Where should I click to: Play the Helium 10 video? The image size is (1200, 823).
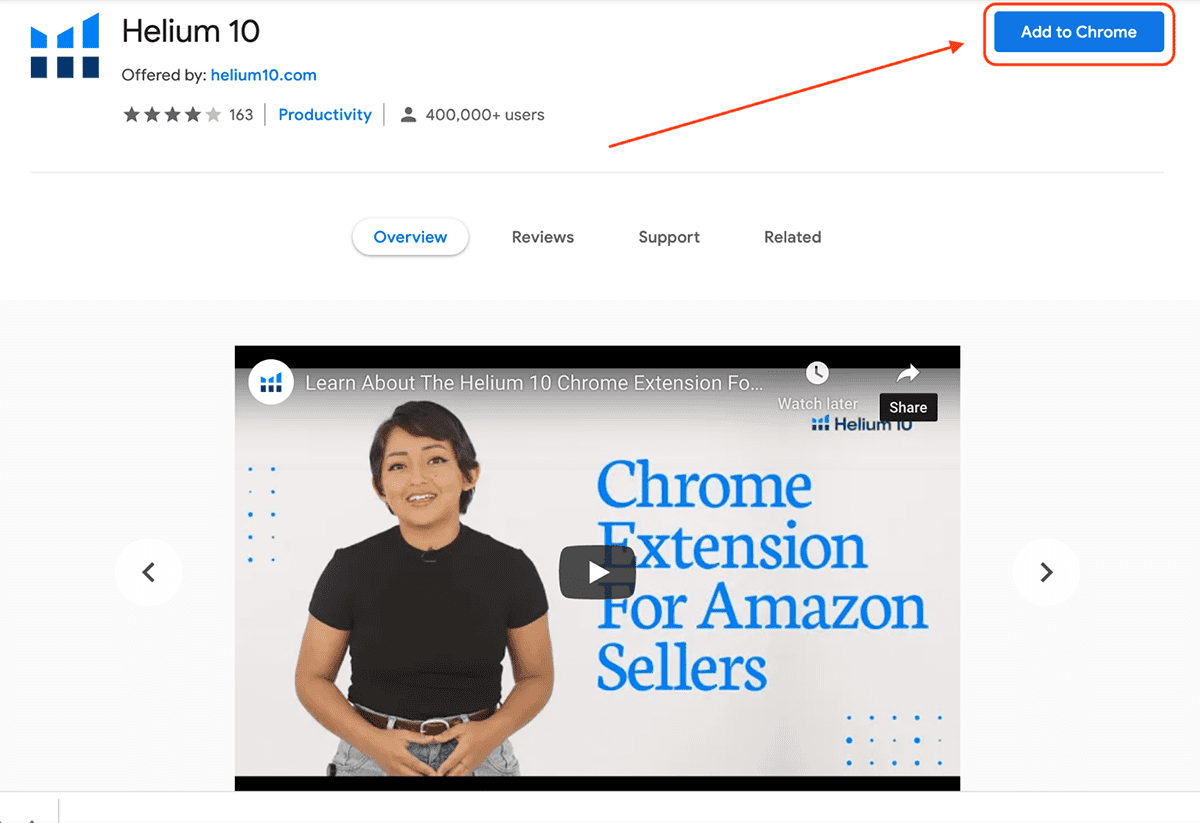tap(597, 572)
